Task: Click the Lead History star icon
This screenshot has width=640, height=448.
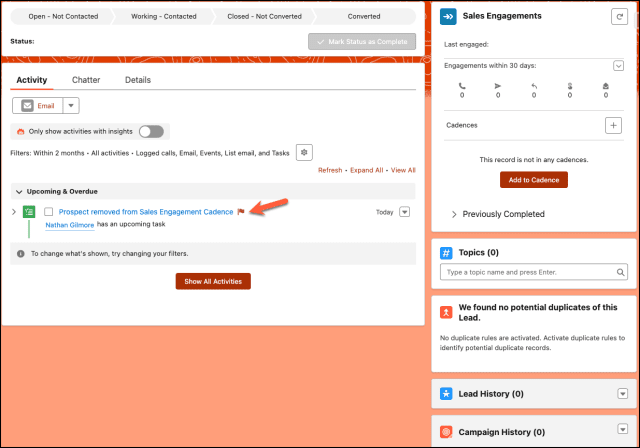Action: tap(447, 394)
